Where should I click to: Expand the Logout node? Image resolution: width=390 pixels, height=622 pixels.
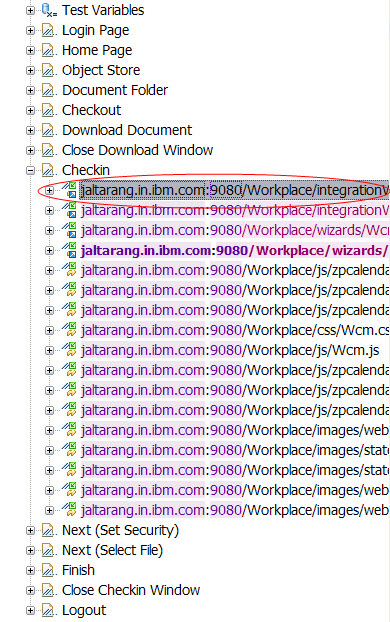tap(31, 610)
